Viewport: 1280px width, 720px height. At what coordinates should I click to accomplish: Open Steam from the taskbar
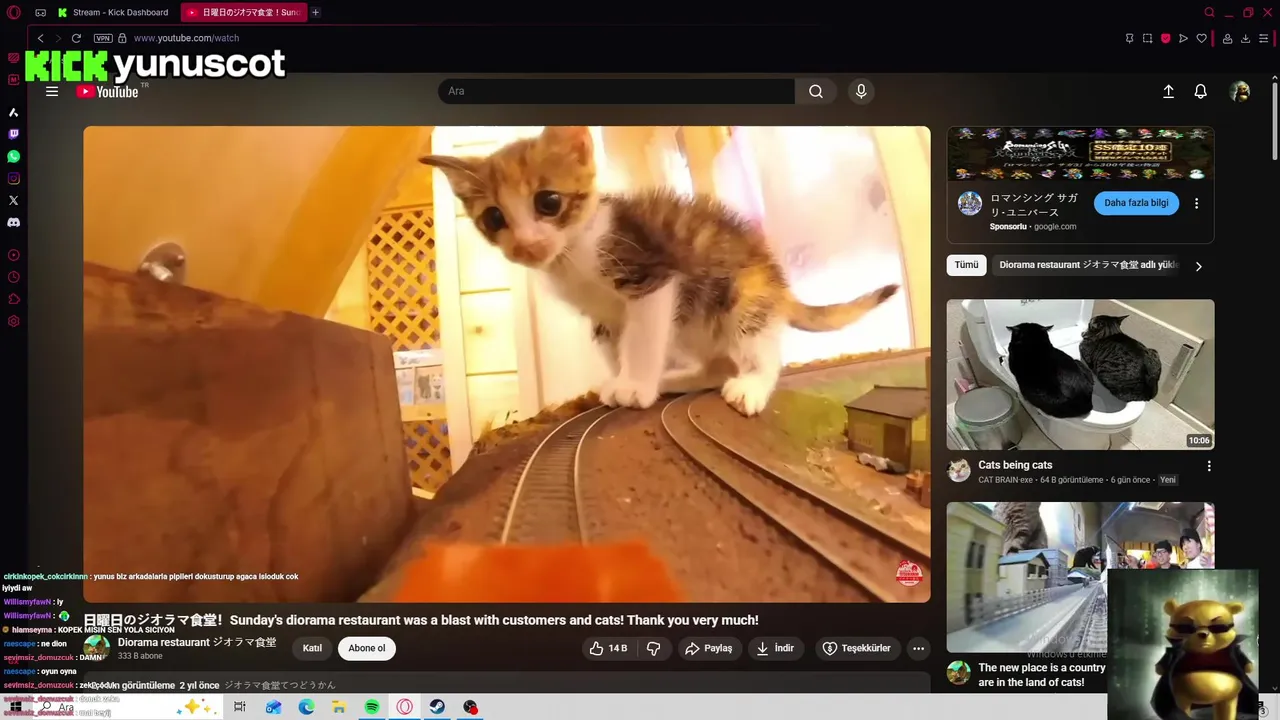pyautogui.click(x=437, y=707)
